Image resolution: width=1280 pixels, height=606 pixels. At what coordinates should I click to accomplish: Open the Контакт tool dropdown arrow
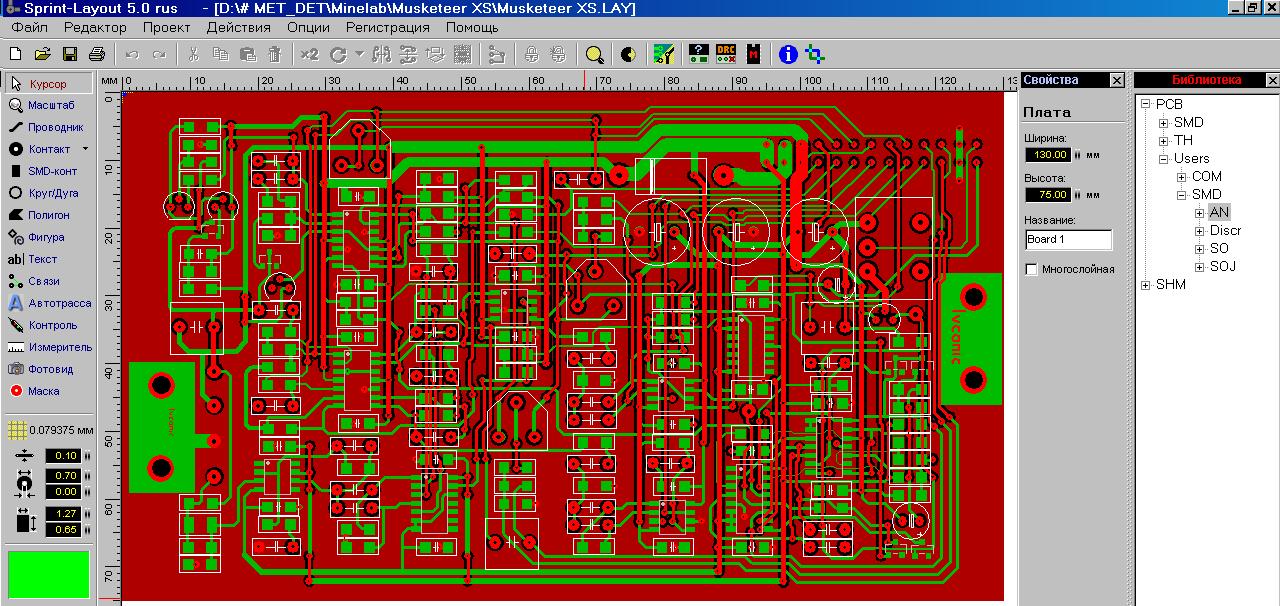click(85, 149)
